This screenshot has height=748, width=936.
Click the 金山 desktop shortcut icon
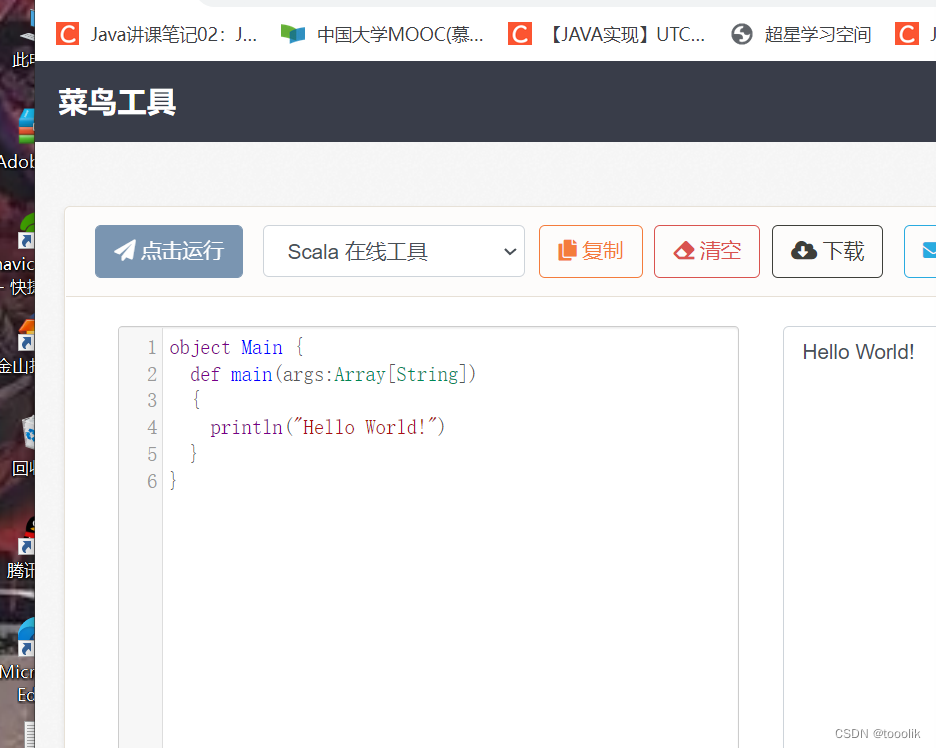click(26, 334)
